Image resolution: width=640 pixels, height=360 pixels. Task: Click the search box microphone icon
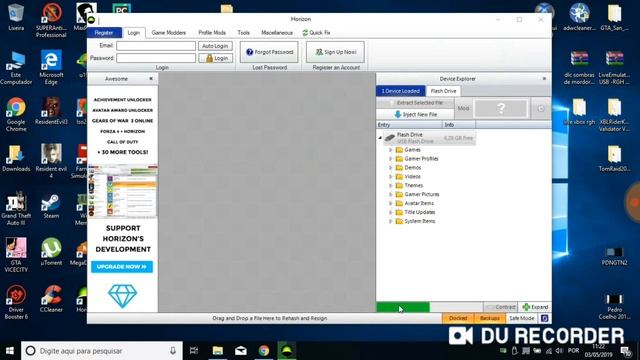click(173, 351)
